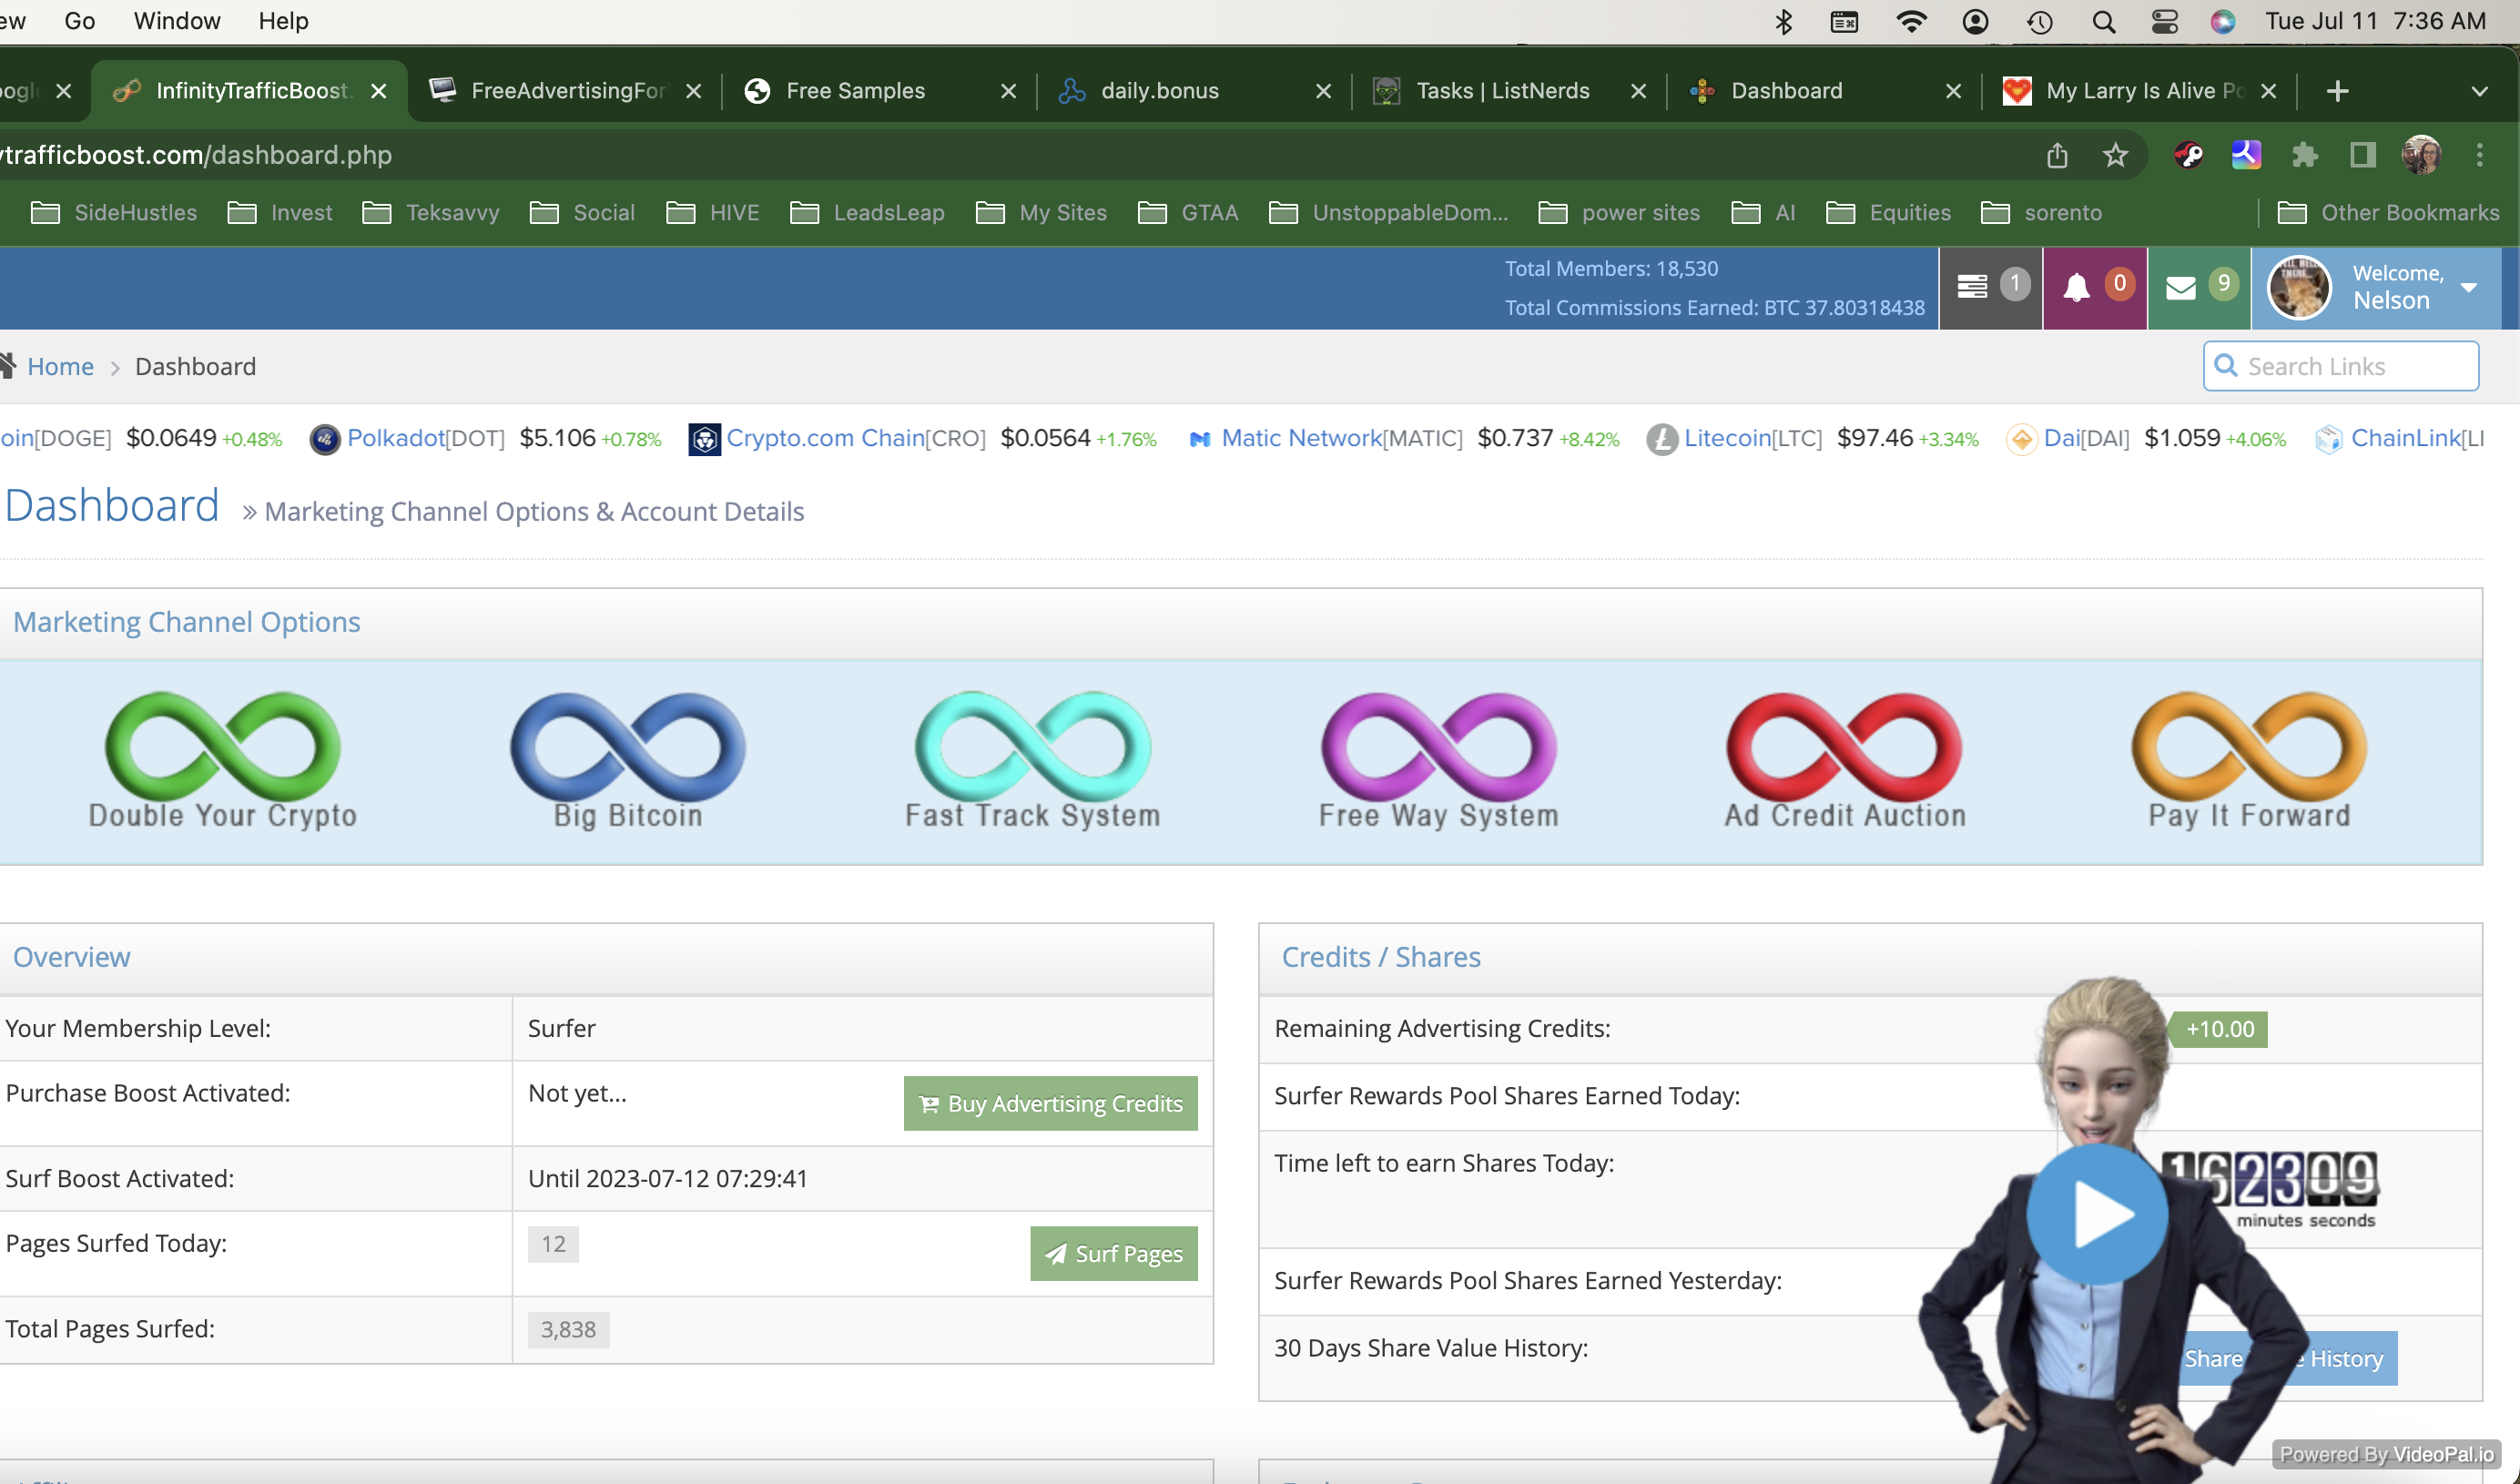
Task: Click the Surf Pages button
Action: point(1113,1253)
